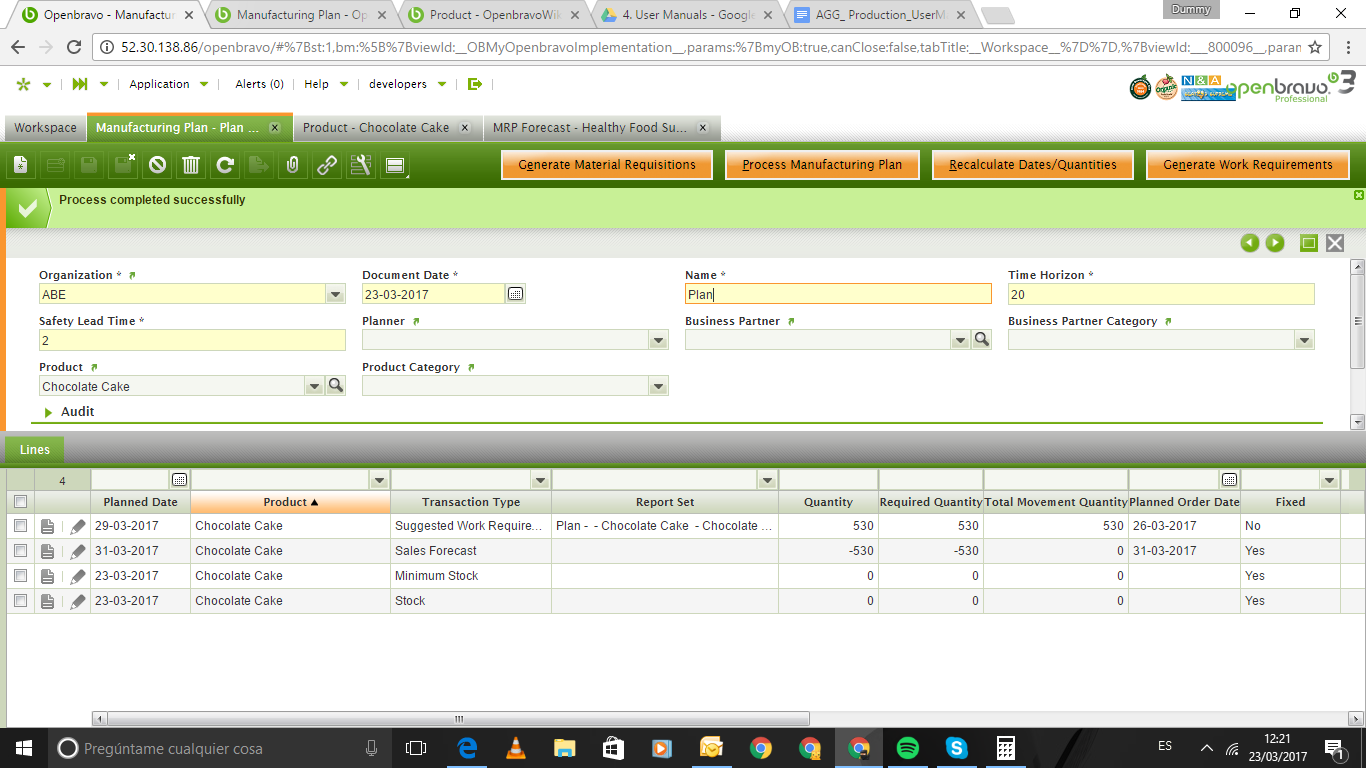This screenshot has height=768, width=1366.
Task: Open Skype from the taskbar
Action: 956,748
